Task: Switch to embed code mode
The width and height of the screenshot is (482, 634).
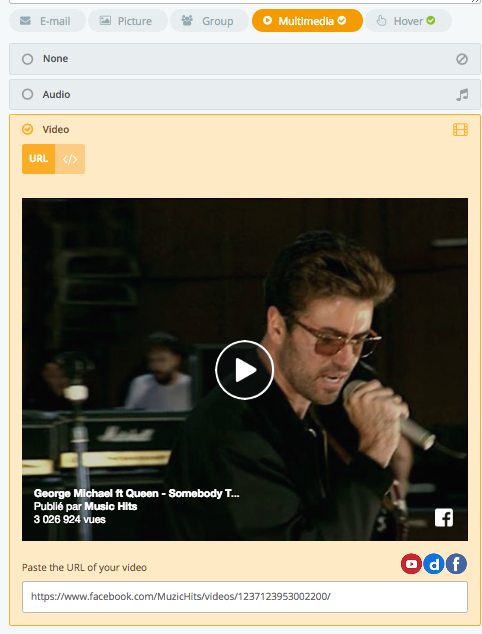Action: pos(70,159)
